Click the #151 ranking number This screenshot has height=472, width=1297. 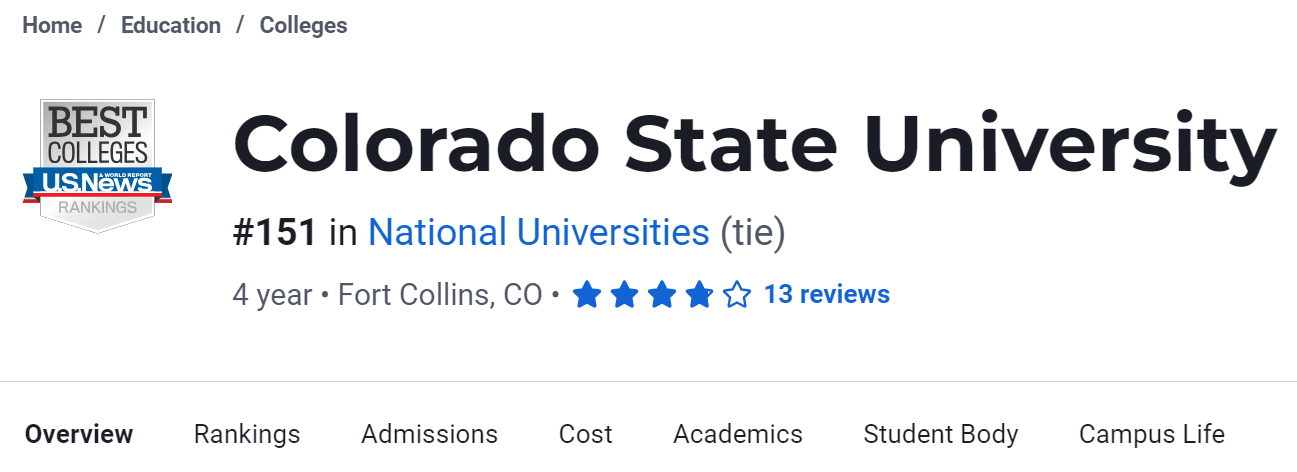275,233
